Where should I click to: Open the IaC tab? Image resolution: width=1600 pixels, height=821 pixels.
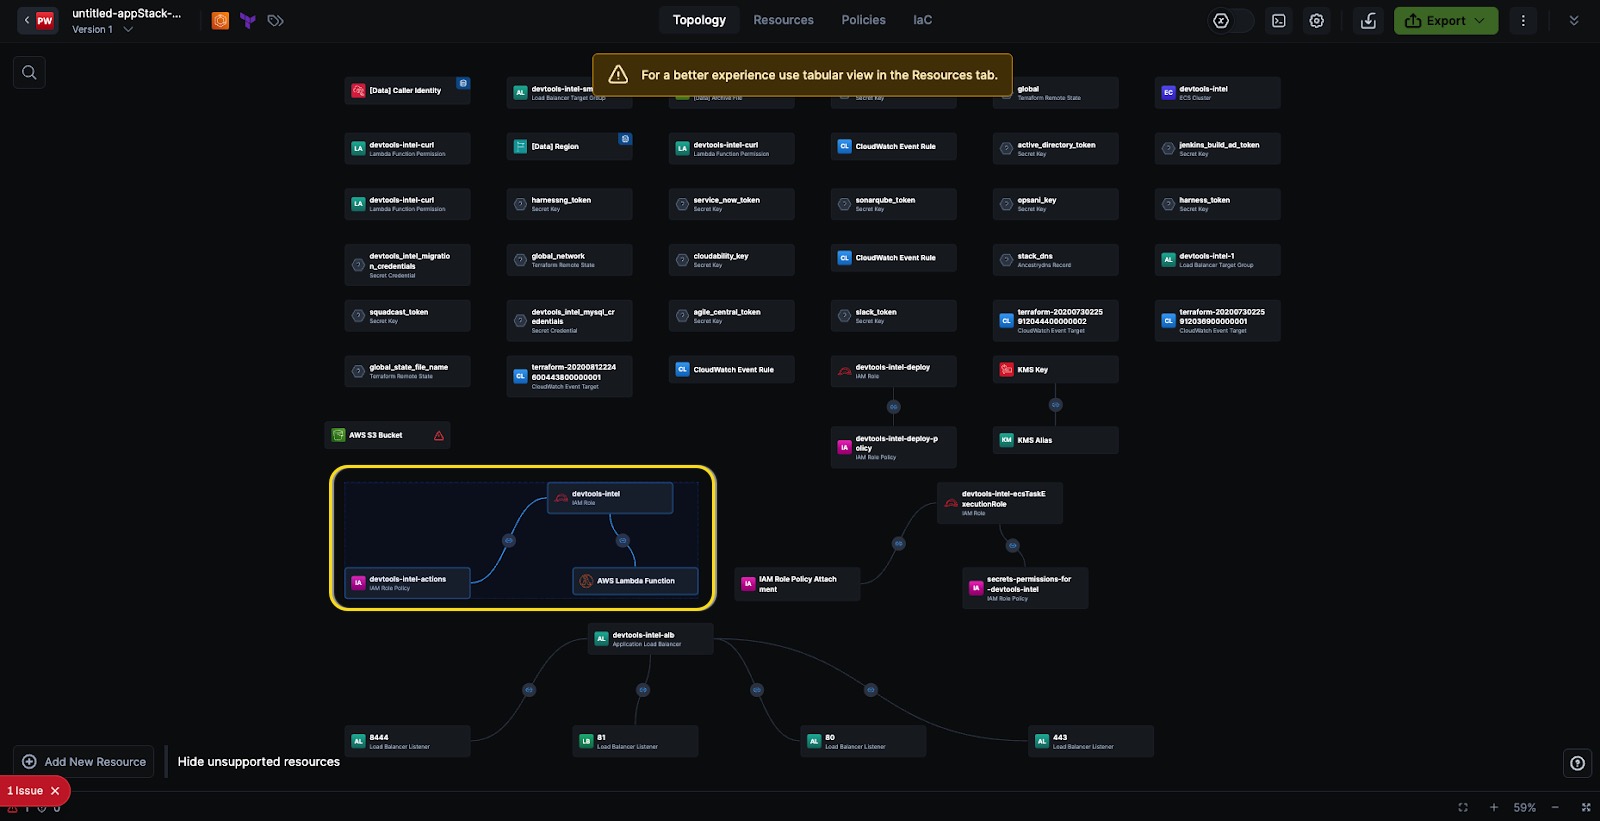pyautogui.click(x=922, y=20)
